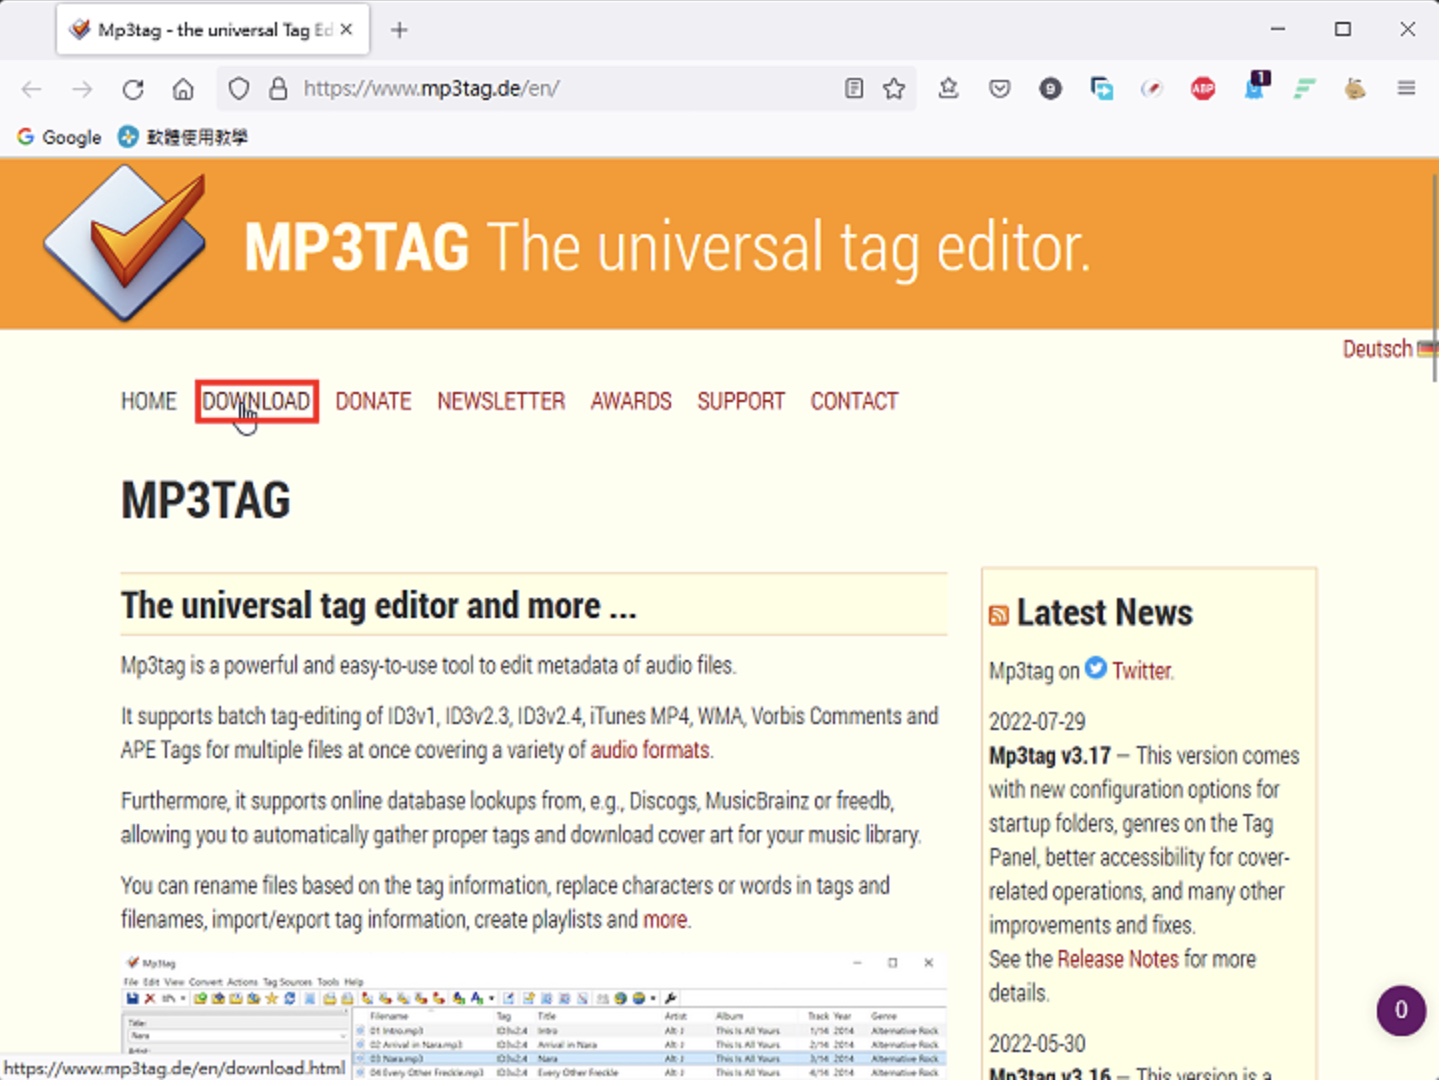1446x1086 pixels.
Task: Reload the current page
Action: click(133, 89)
